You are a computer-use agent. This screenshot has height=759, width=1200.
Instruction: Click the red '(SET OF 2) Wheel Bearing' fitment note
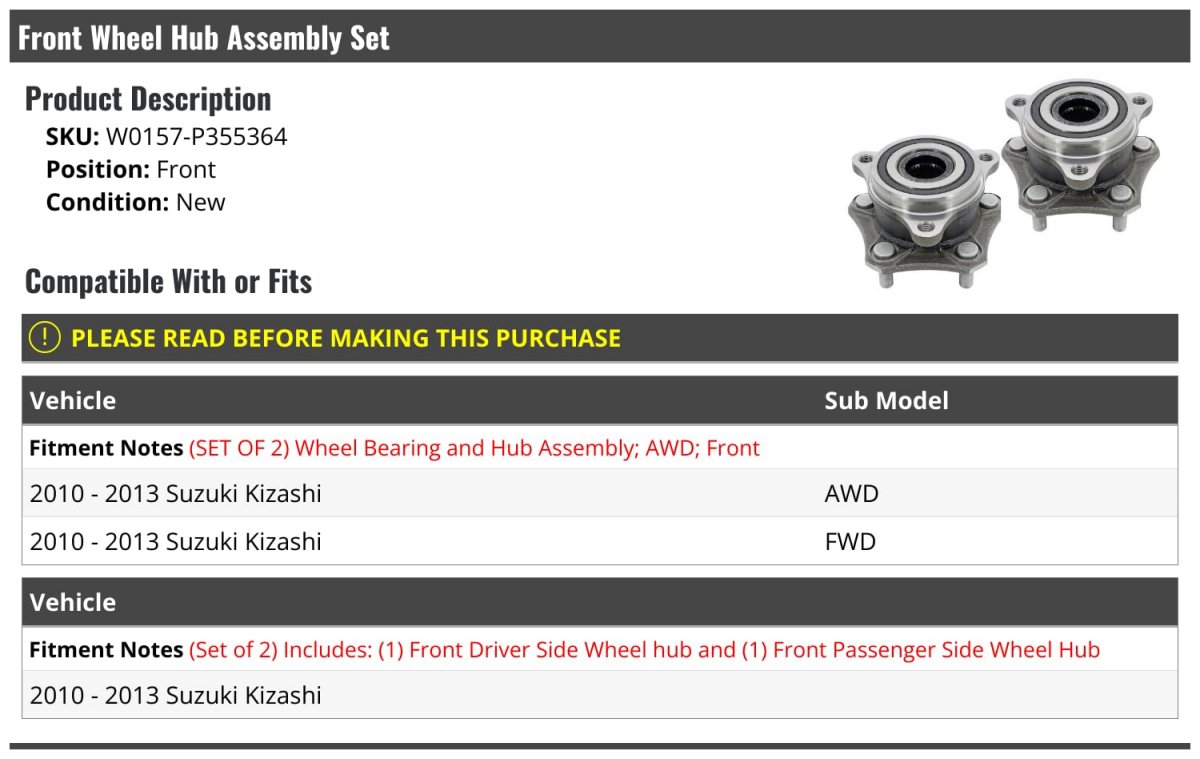click(x=474, y=448)
